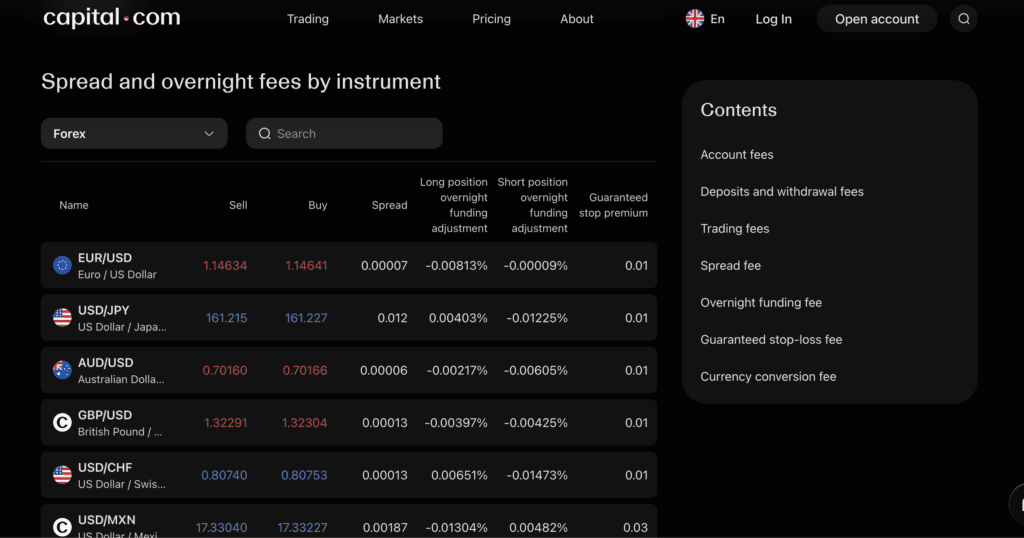
Task: Go to Guaranteed stop-loss fee section
Action: [x=771, y=340]
